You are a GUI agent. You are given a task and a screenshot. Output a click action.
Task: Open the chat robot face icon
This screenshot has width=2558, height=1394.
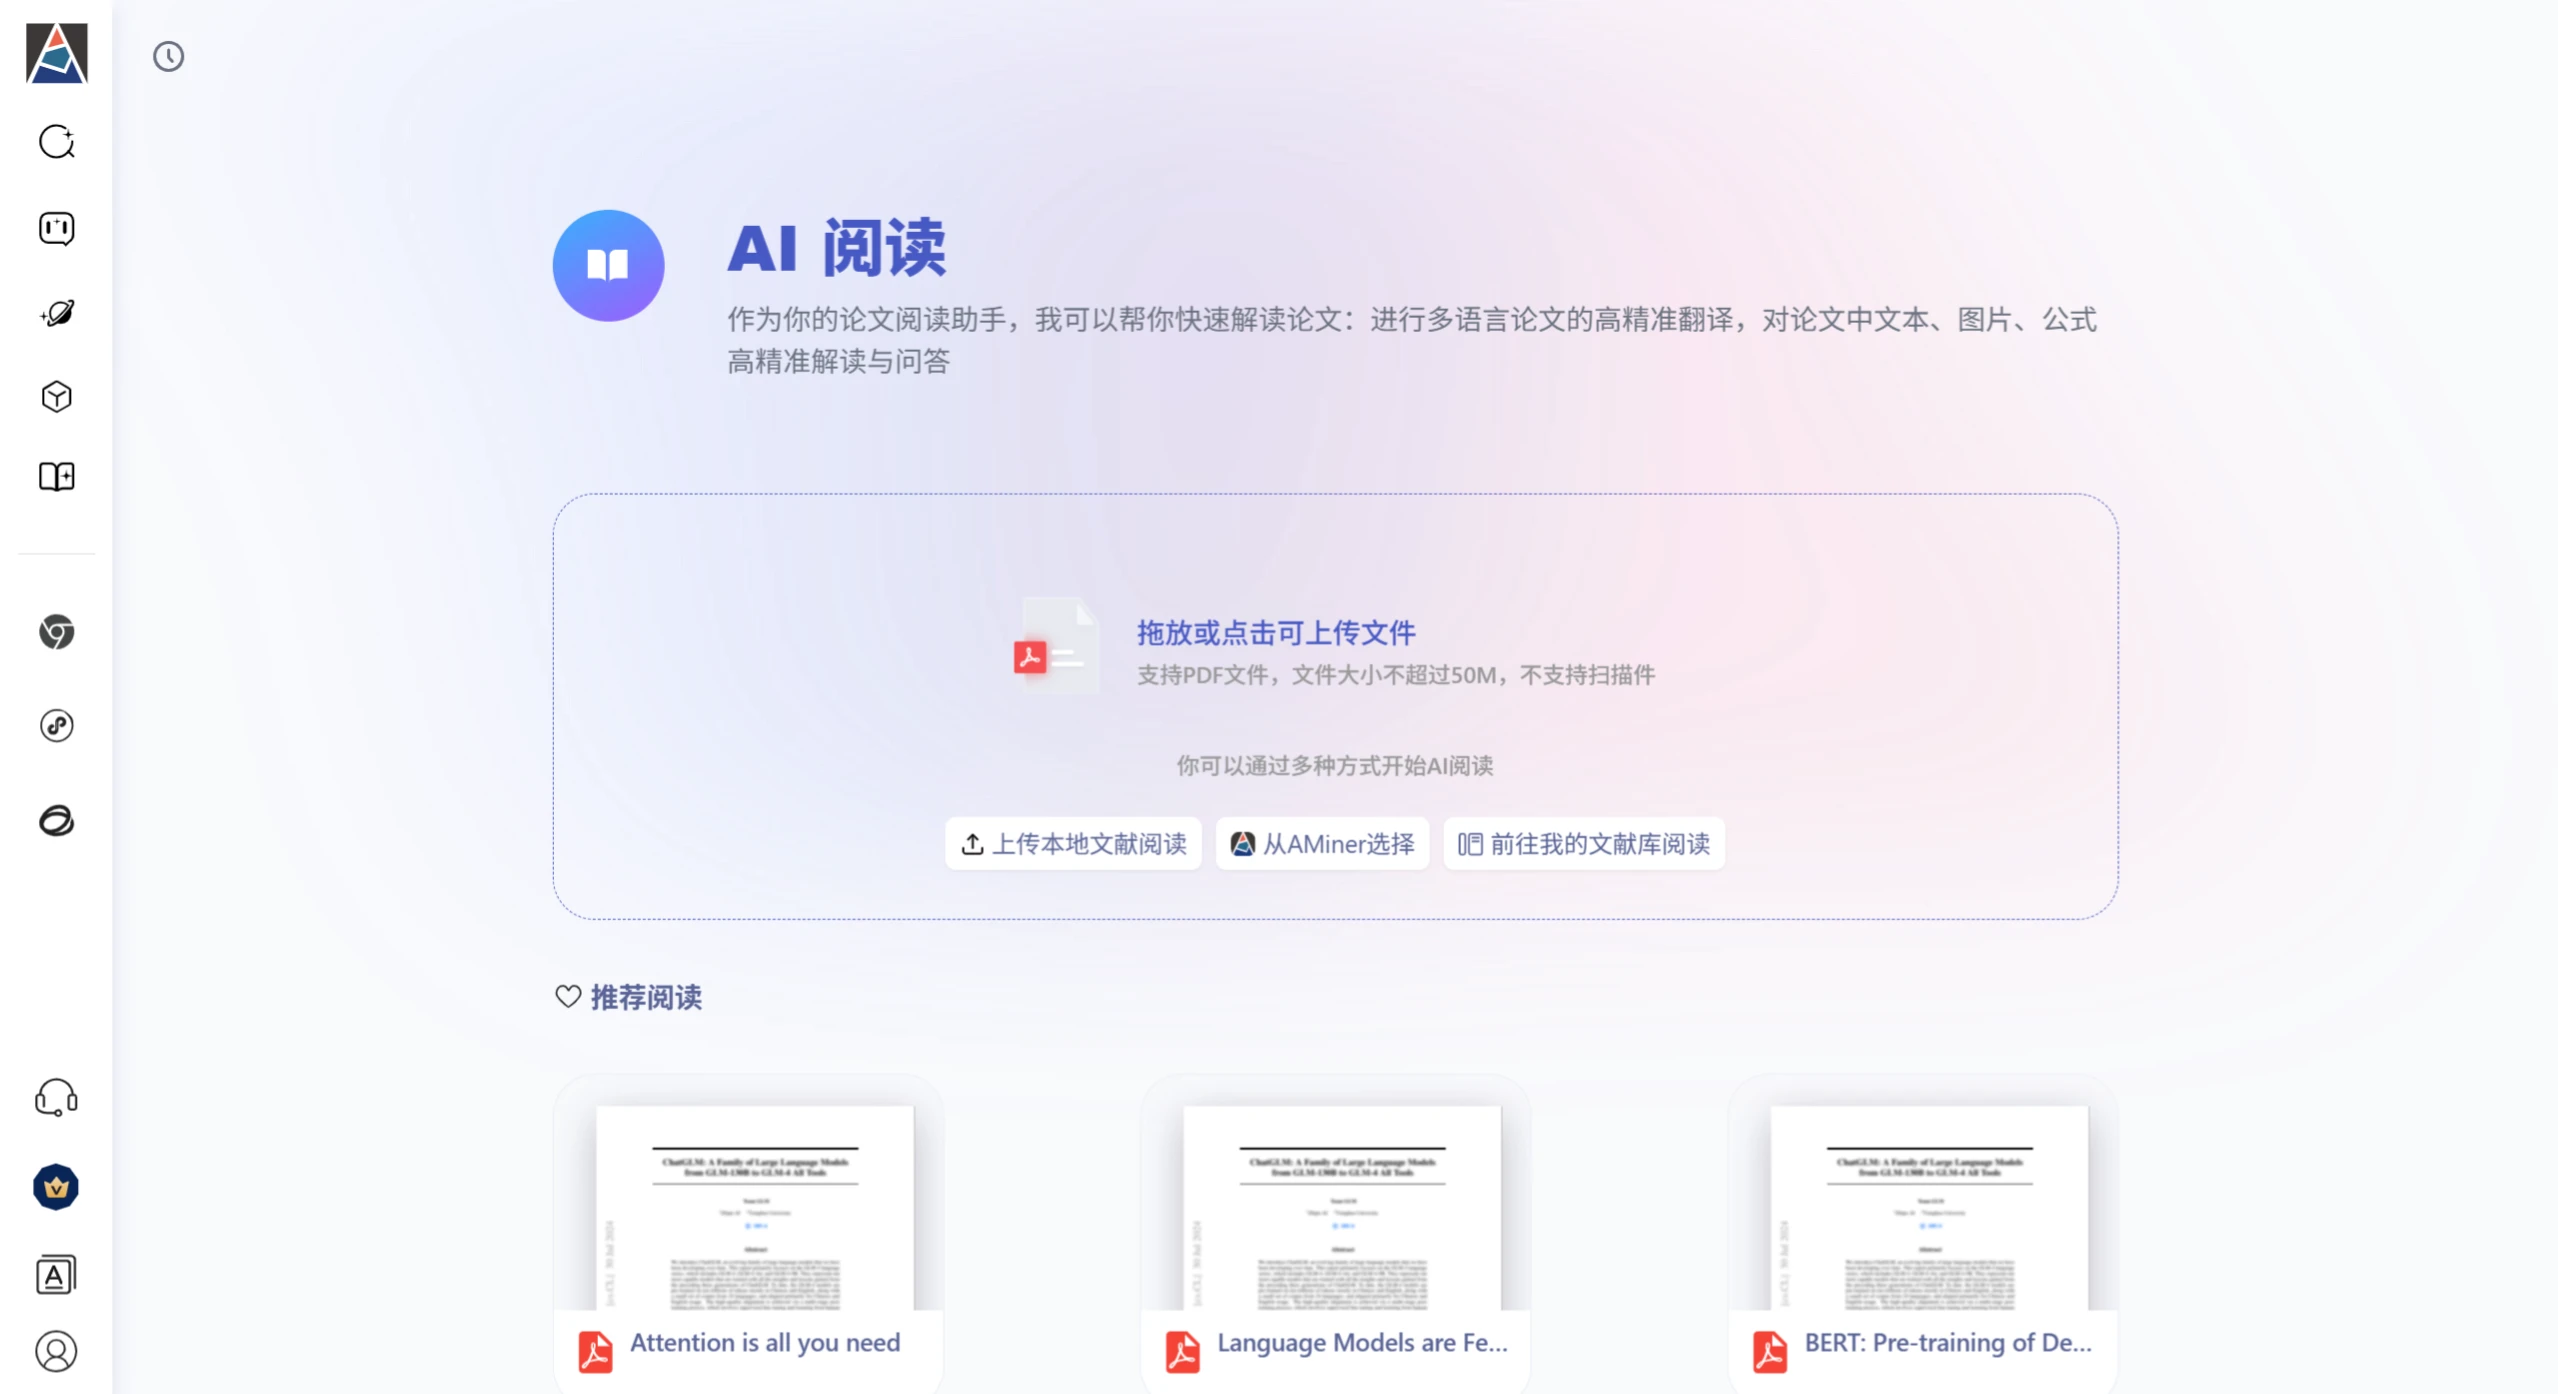coord(57,229)
